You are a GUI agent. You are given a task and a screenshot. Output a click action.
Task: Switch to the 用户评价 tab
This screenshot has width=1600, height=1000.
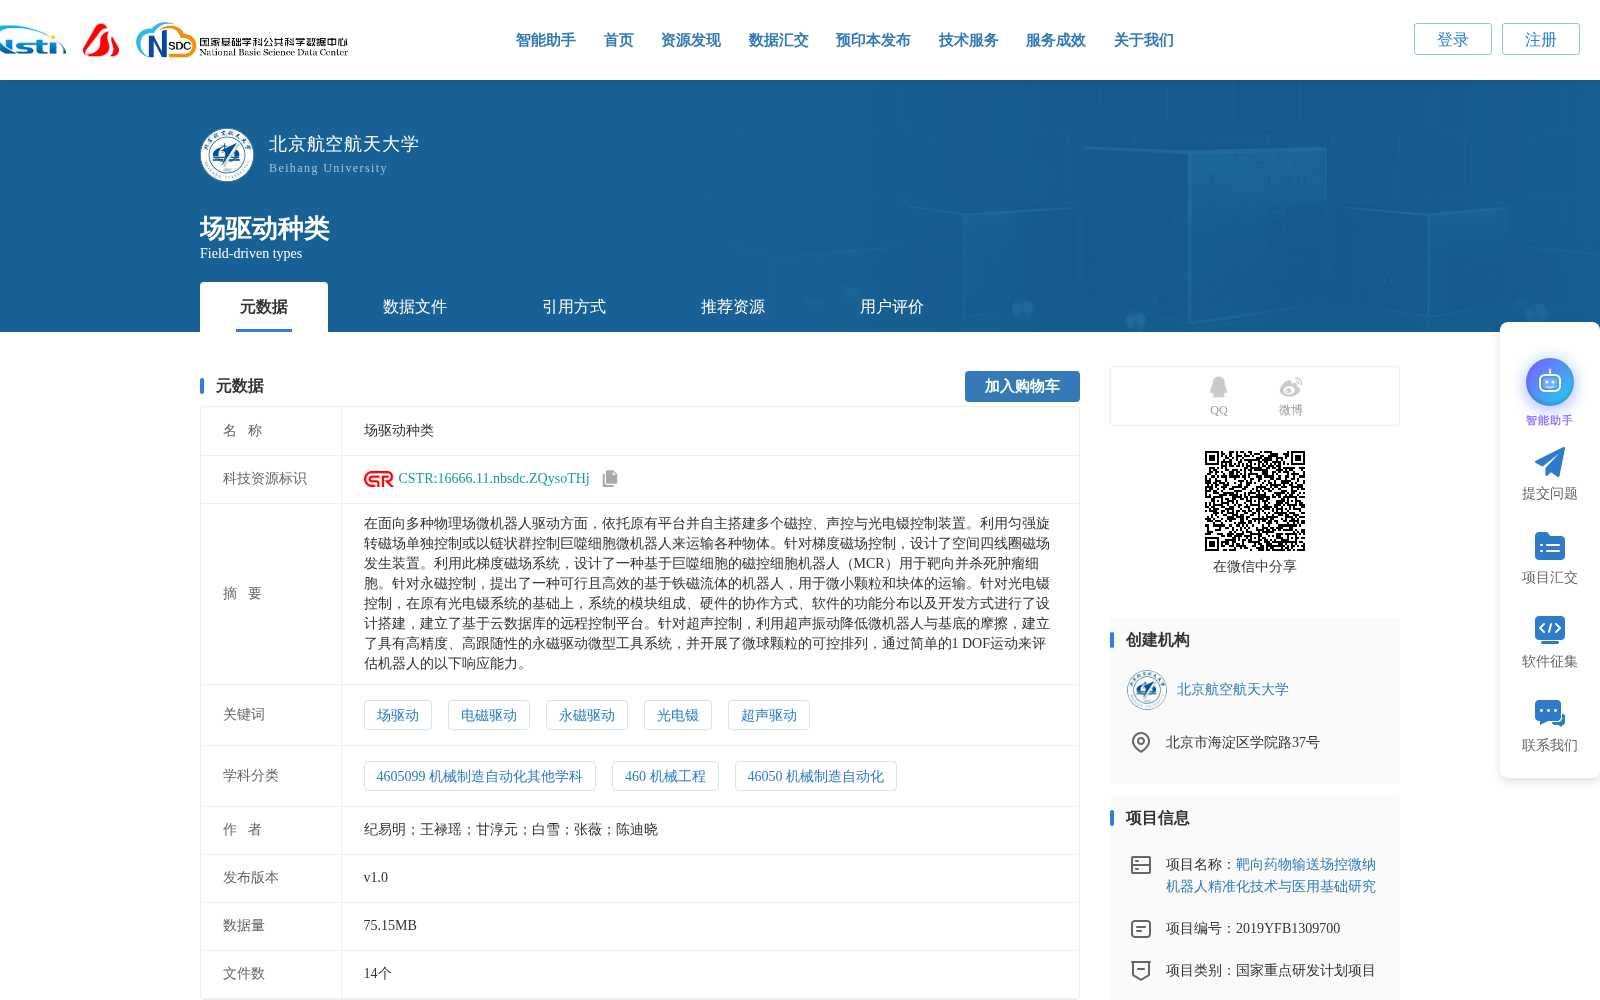[x=892, y=307]
